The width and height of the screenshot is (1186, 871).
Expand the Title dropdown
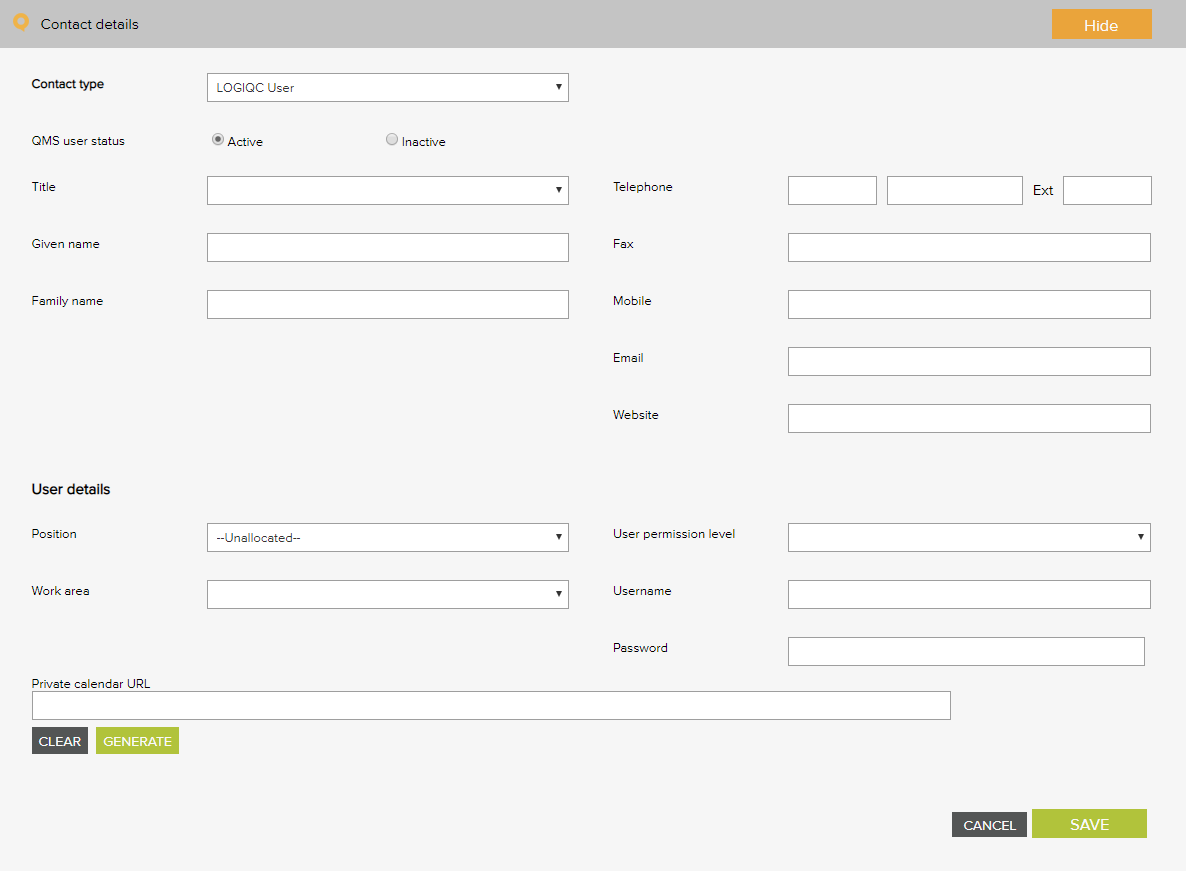(x=387, y=190)
